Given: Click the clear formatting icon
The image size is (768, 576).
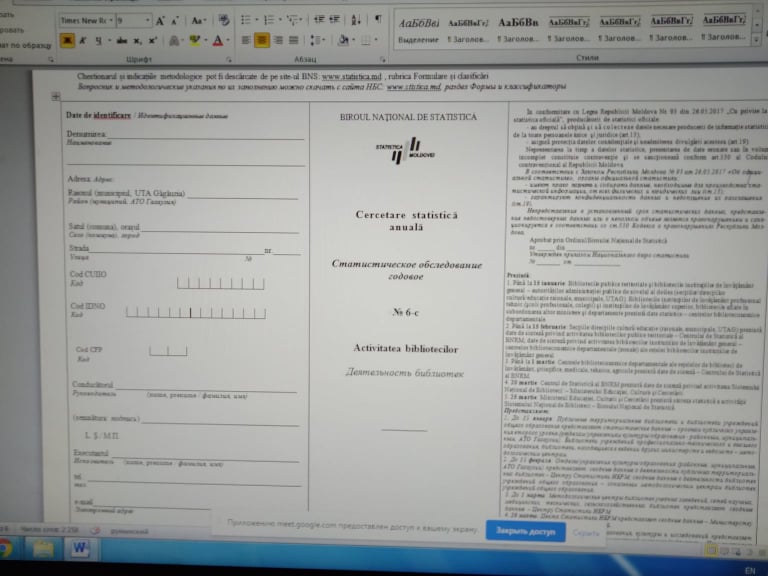Looking at the screenshot, I should tap(223, 20).
